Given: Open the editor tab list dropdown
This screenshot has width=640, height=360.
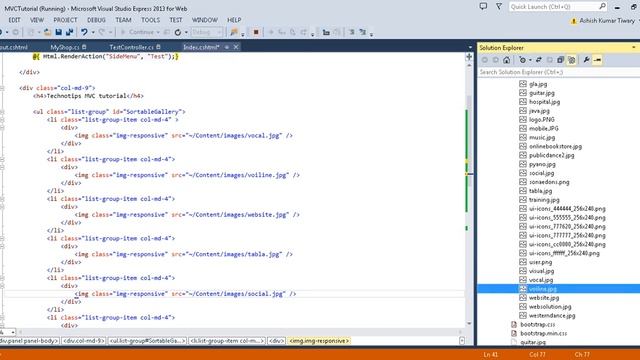Looking at the screenshot, I should [470, 47].
